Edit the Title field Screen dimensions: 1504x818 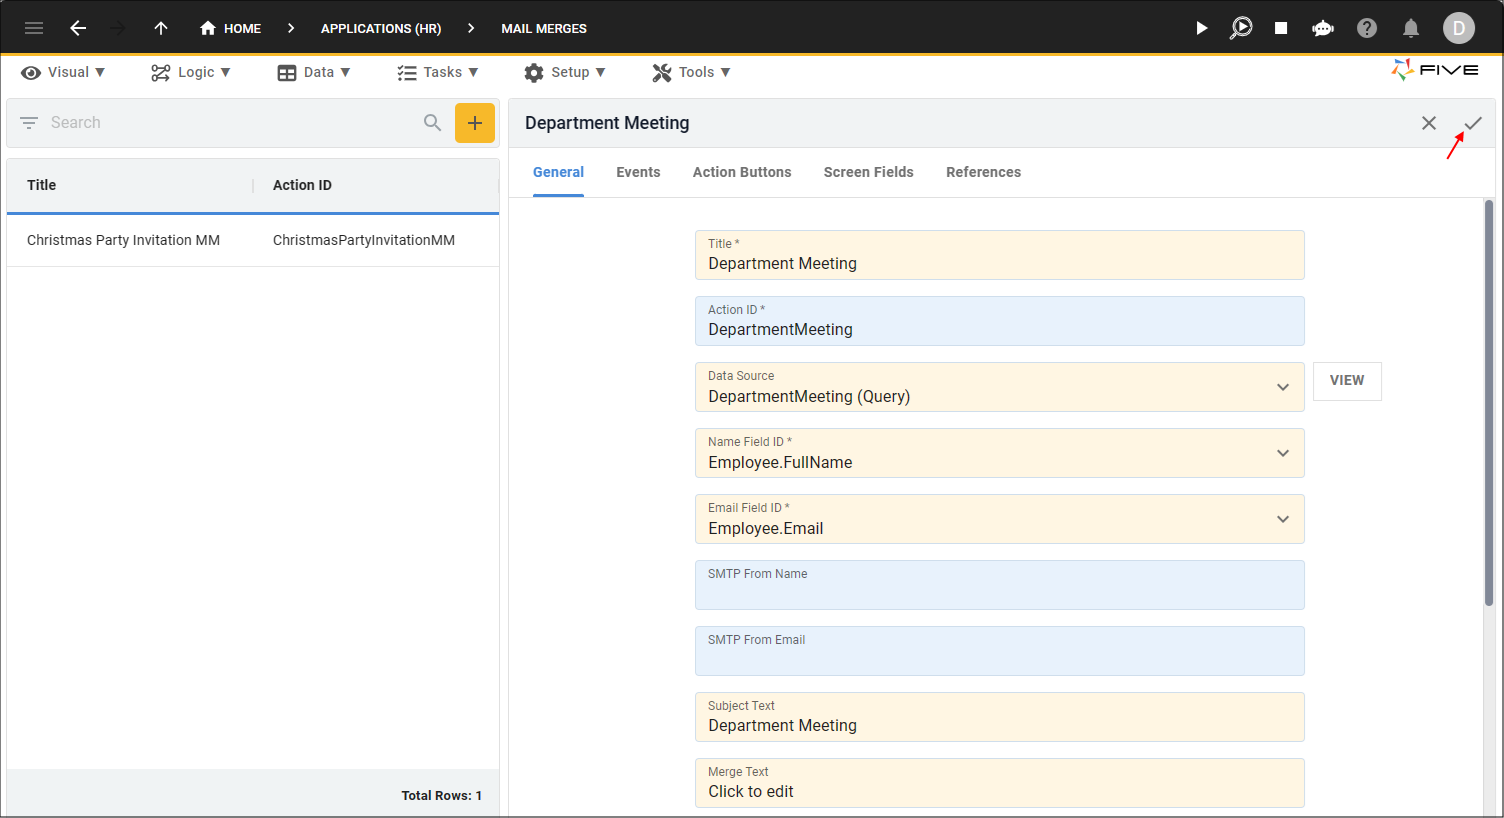(x=1000, y=255)
